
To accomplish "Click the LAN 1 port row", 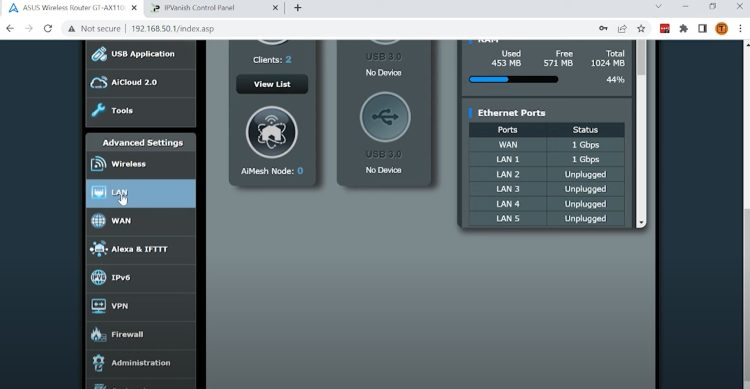I will point(546,159).
